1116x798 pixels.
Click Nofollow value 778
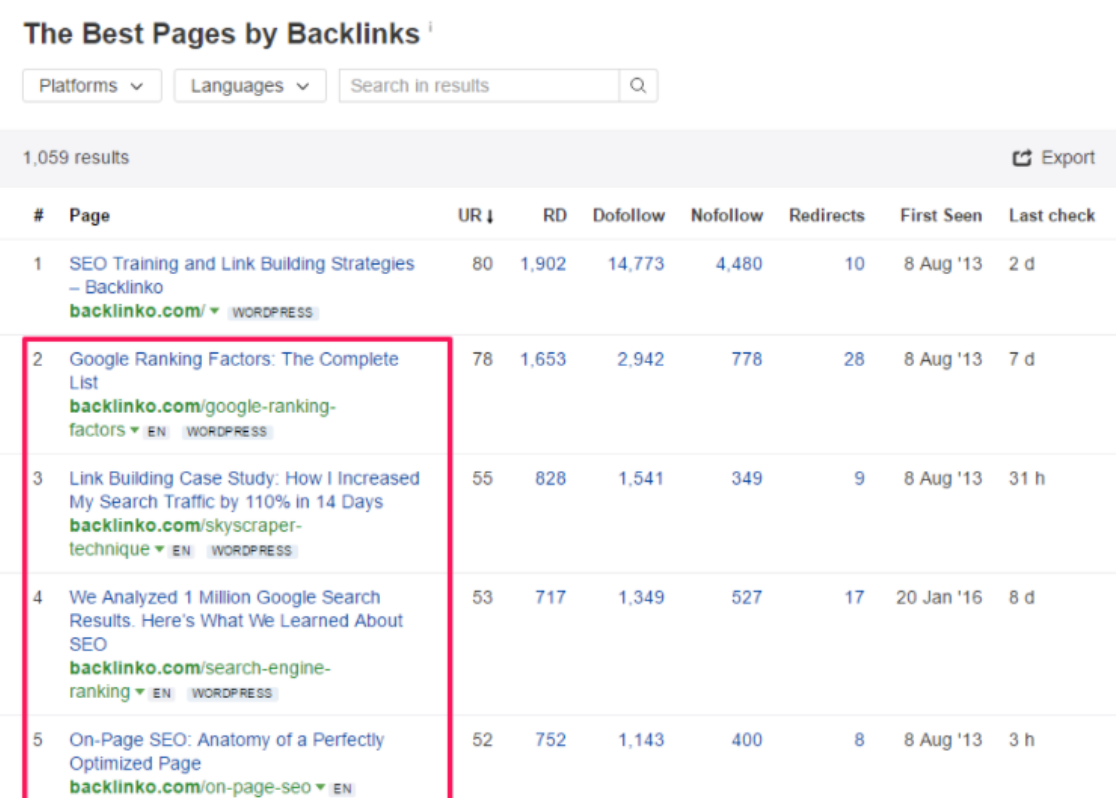click(747, 359)
